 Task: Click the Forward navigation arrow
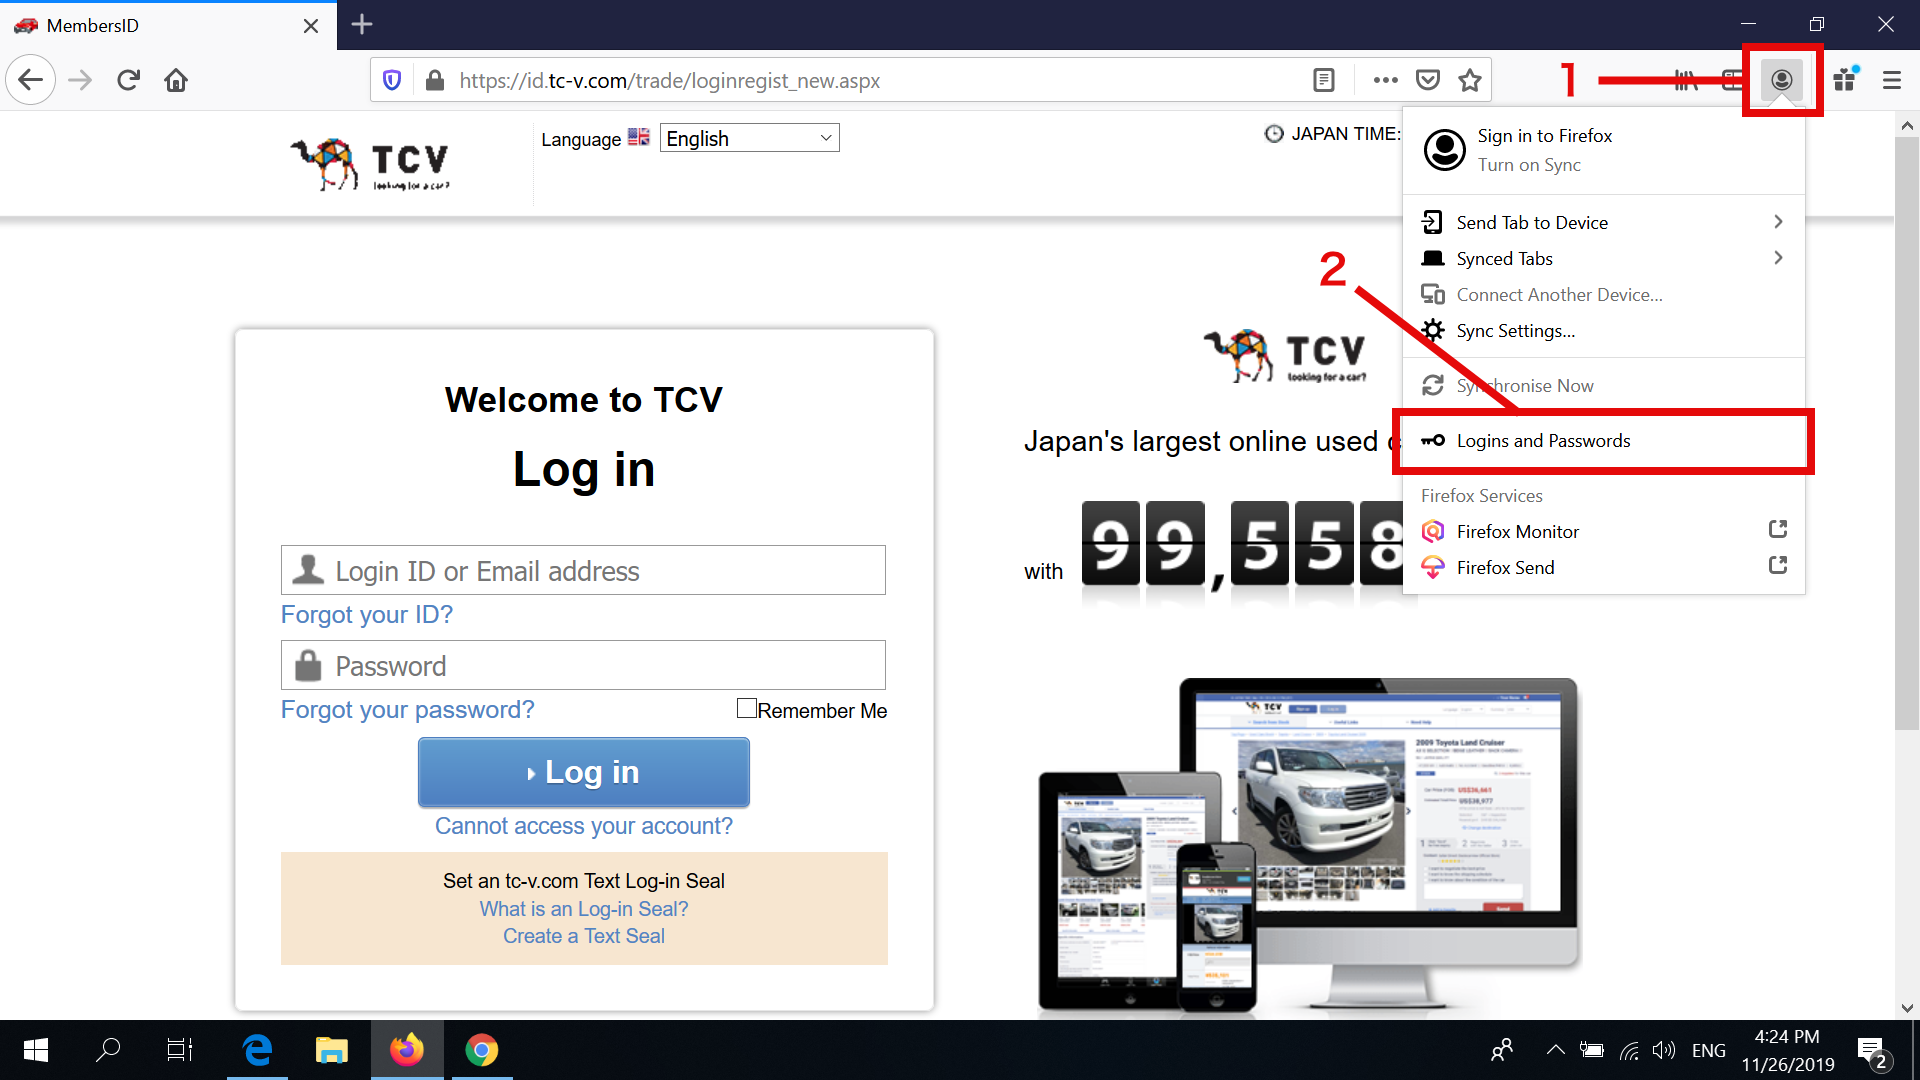point(80,80)
